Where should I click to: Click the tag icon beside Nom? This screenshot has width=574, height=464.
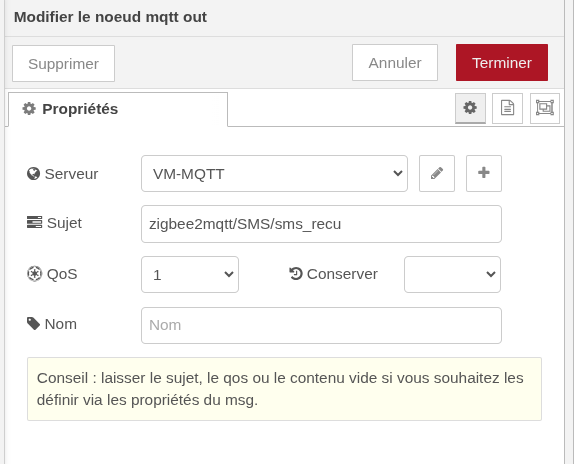33,324
